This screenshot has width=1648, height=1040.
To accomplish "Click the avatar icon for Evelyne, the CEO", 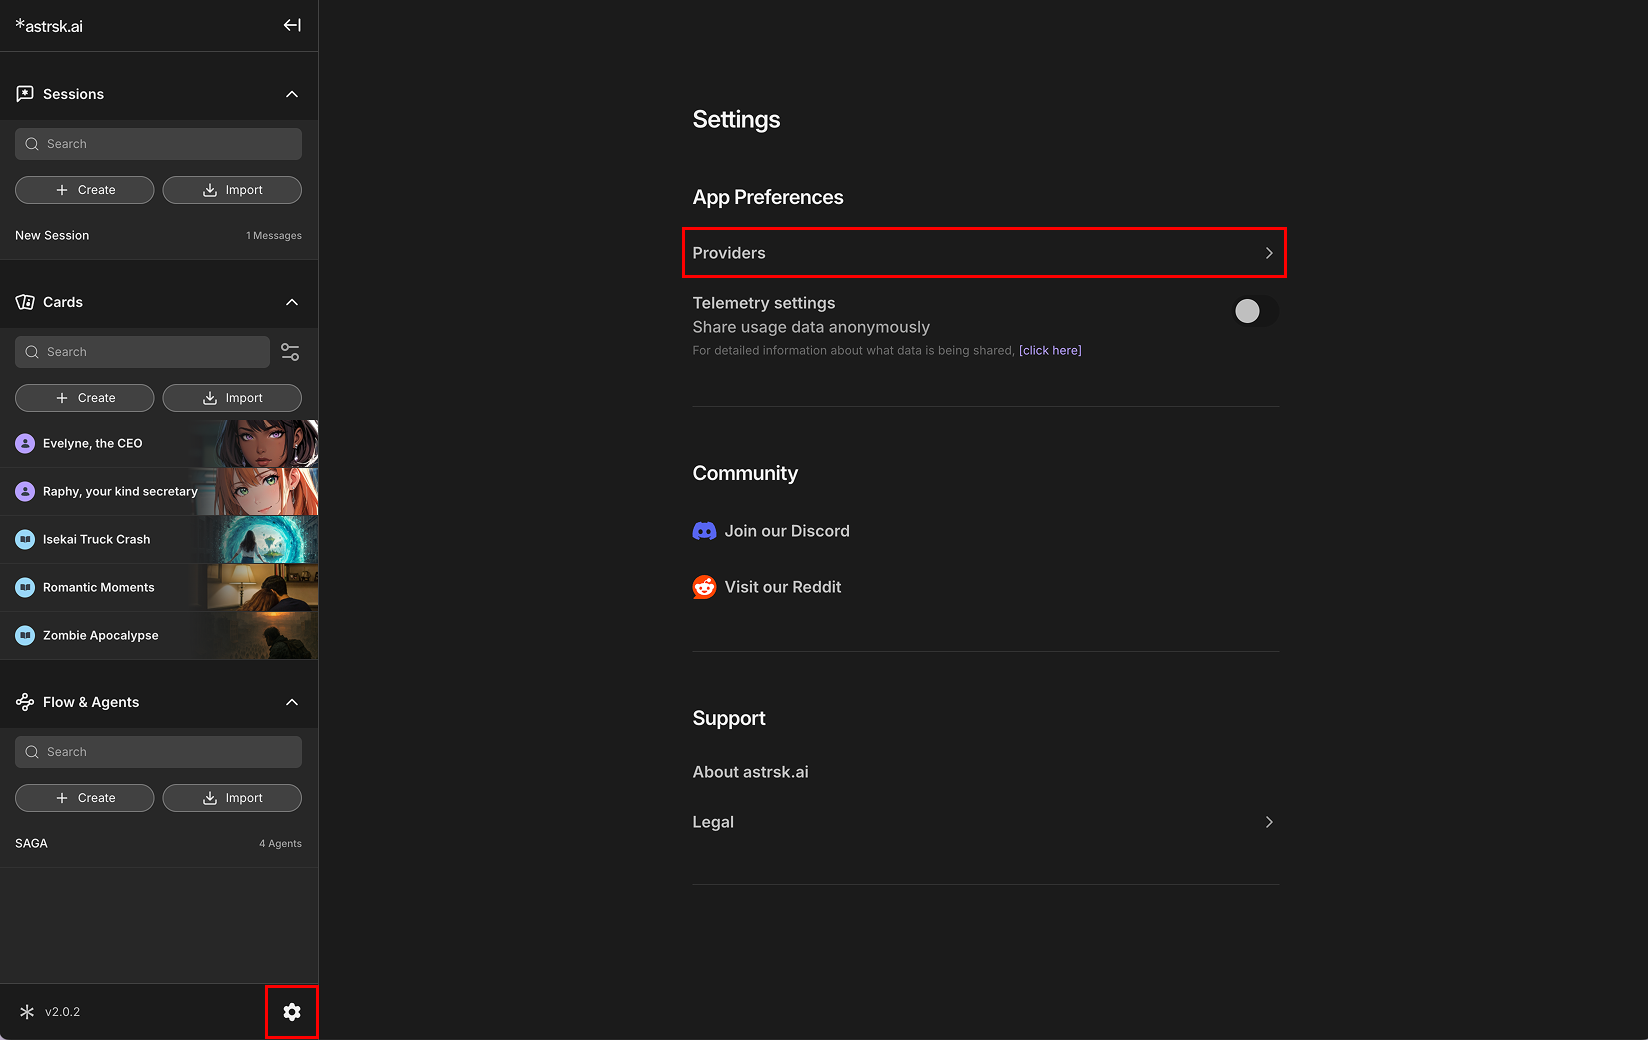I will click(x=25, y=443).
